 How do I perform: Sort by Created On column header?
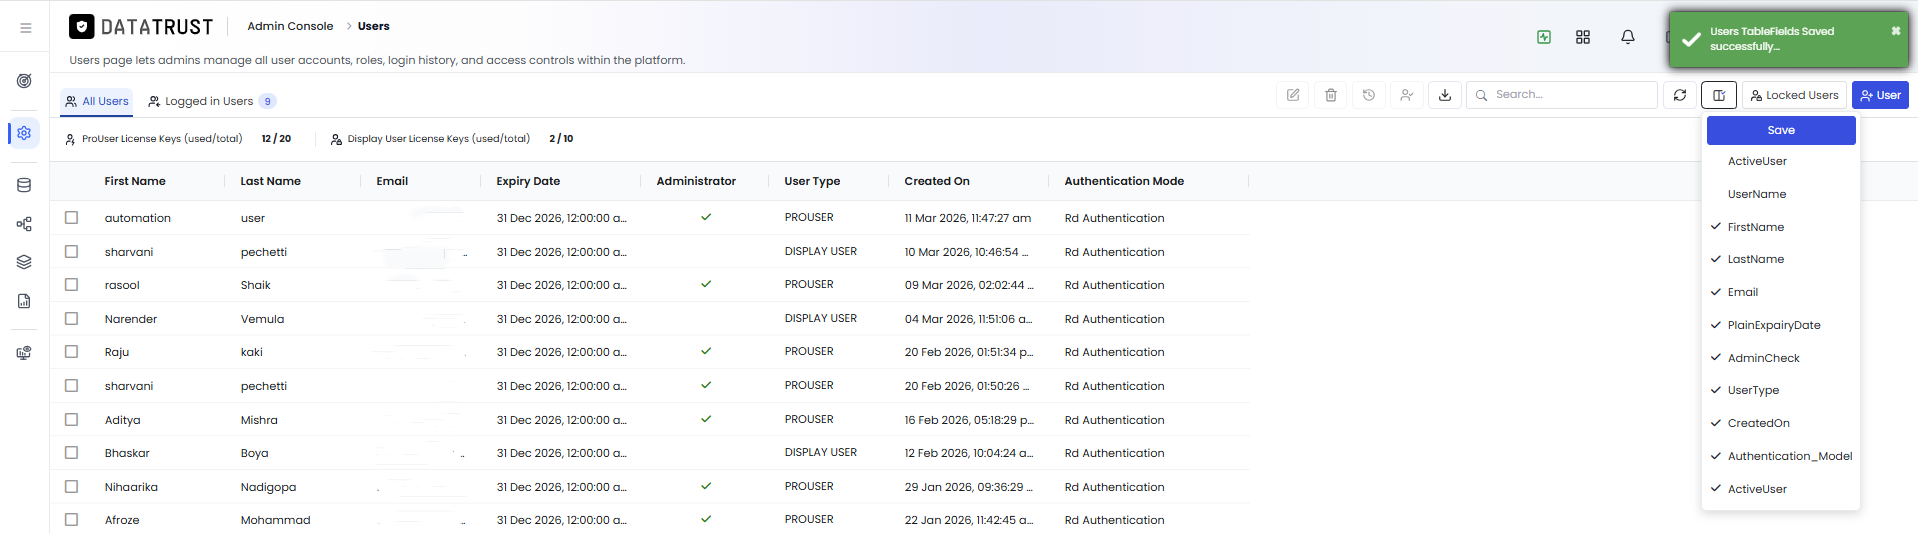click(x=937, y=181)
